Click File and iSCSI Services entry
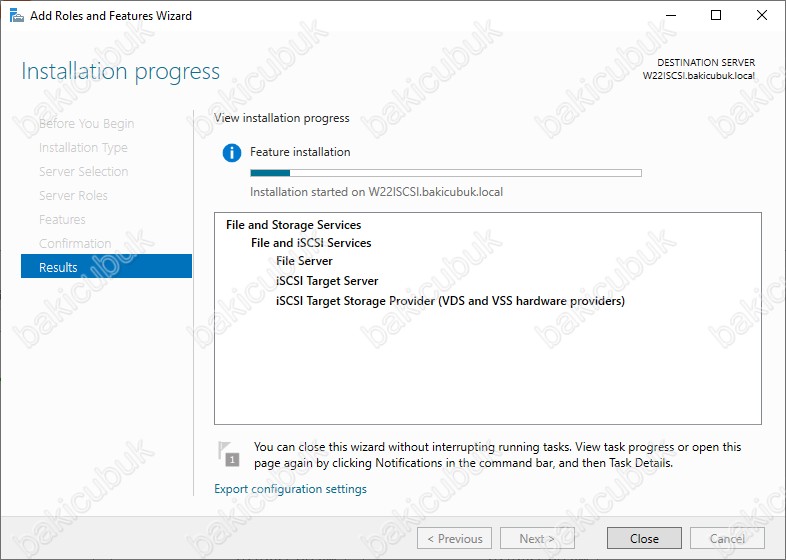This screenshot has height=560, width=786. tap(311, 243)
